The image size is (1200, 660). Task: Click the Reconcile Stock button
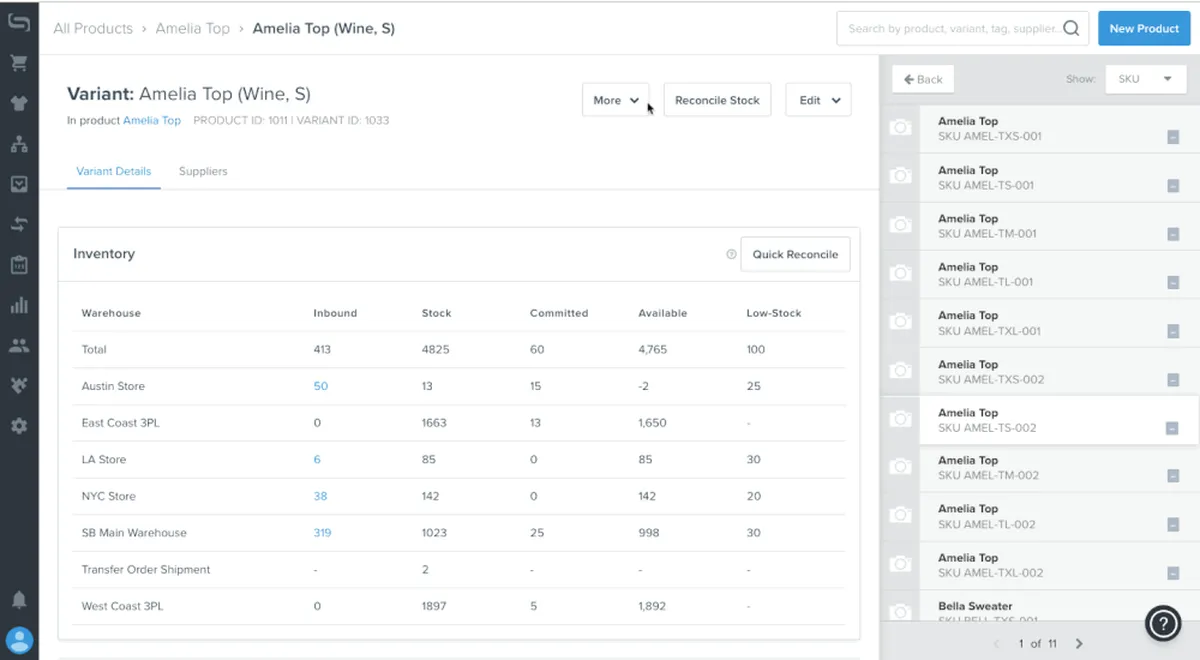pyautogui.click(x=717, y=100)
